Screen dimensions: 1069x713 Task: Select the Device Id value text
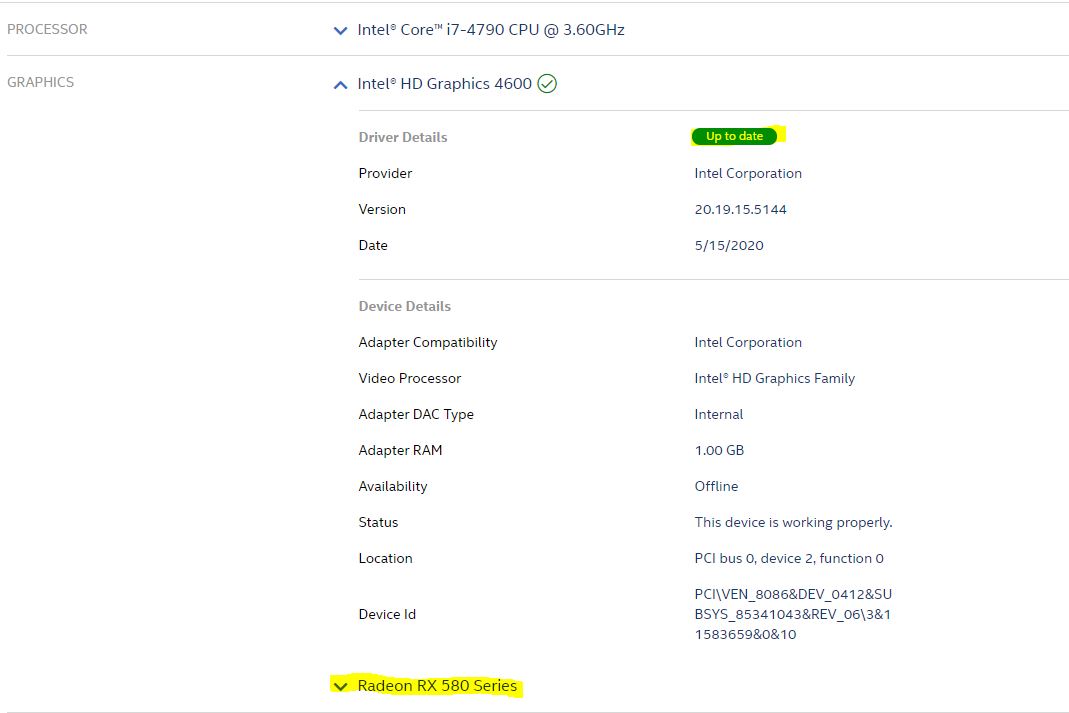tap(793, 614)
